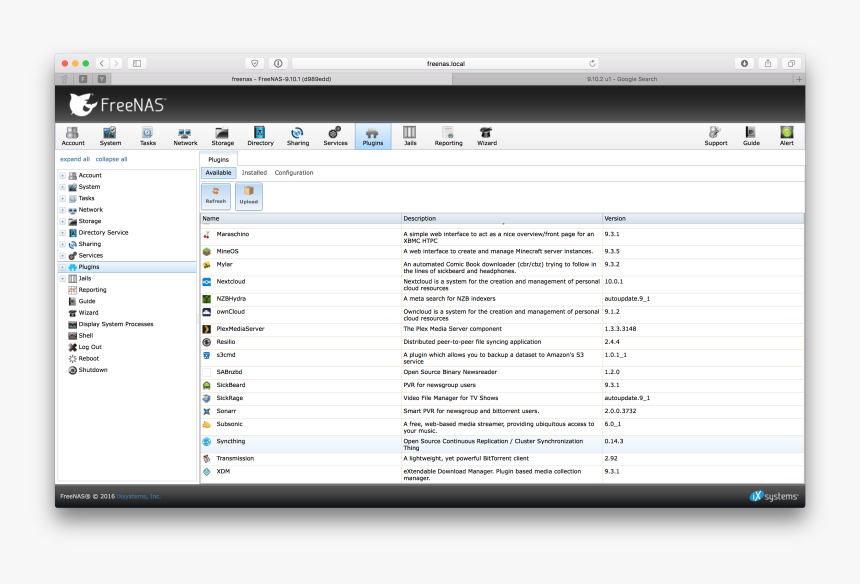Open the Storage section from the toolbar
This screenshot has height=584, width=860.
(222, 135)
